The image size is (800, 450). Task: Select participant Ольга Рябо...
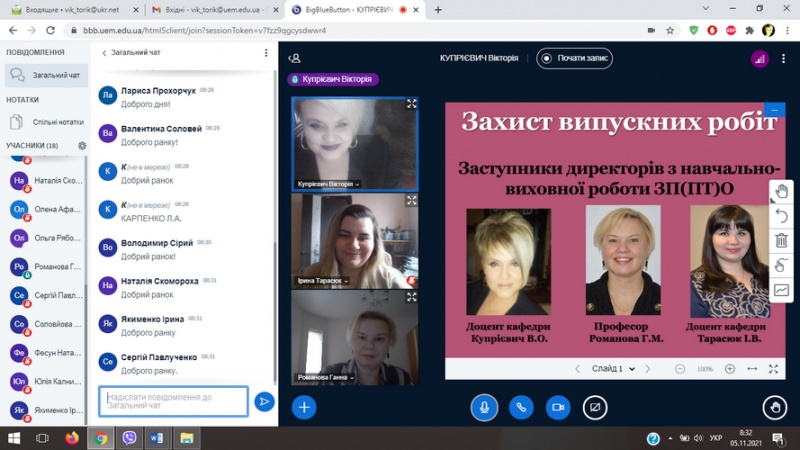tap(46, 238)
